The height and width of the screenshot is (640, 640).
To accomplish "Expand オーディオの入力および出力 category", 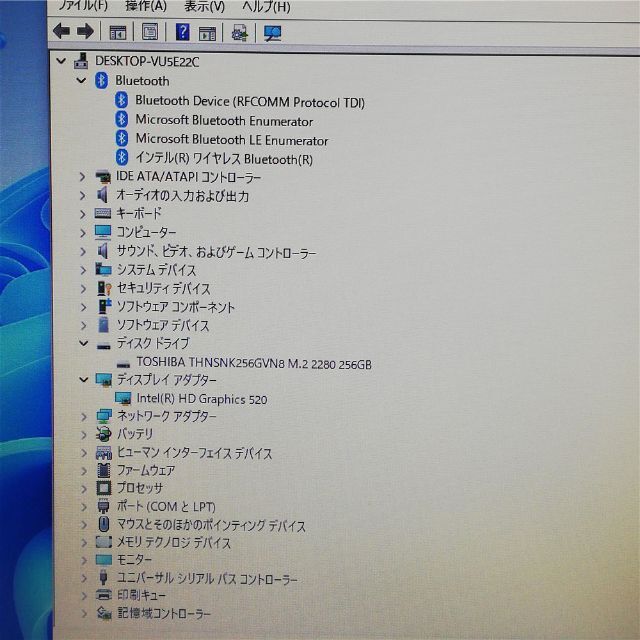I will coord(82,196).
